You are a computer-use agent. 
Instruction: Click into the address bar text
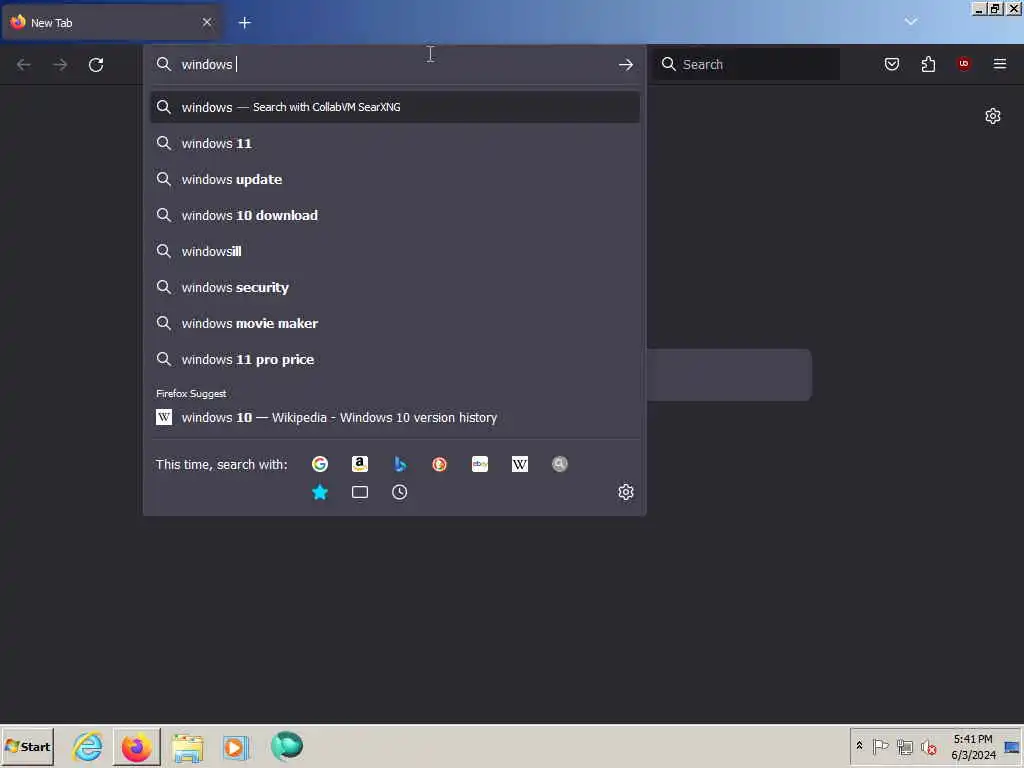392,65
